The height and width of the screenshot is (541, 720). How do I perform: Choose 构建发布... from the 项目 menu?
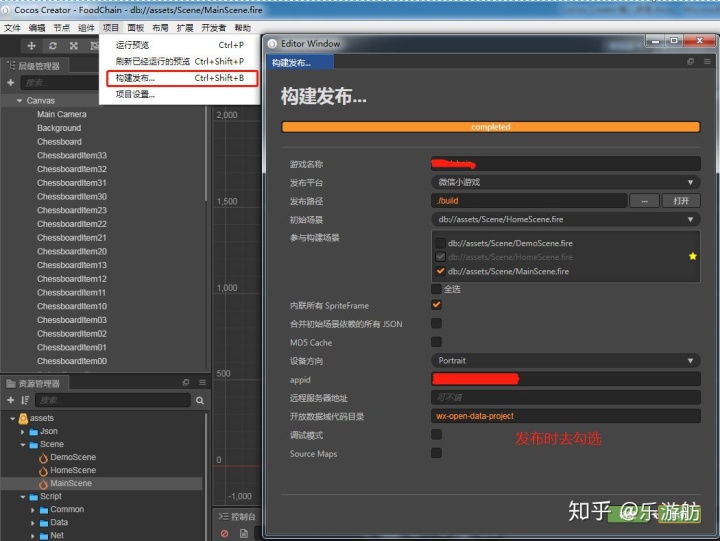click(182, 78)
